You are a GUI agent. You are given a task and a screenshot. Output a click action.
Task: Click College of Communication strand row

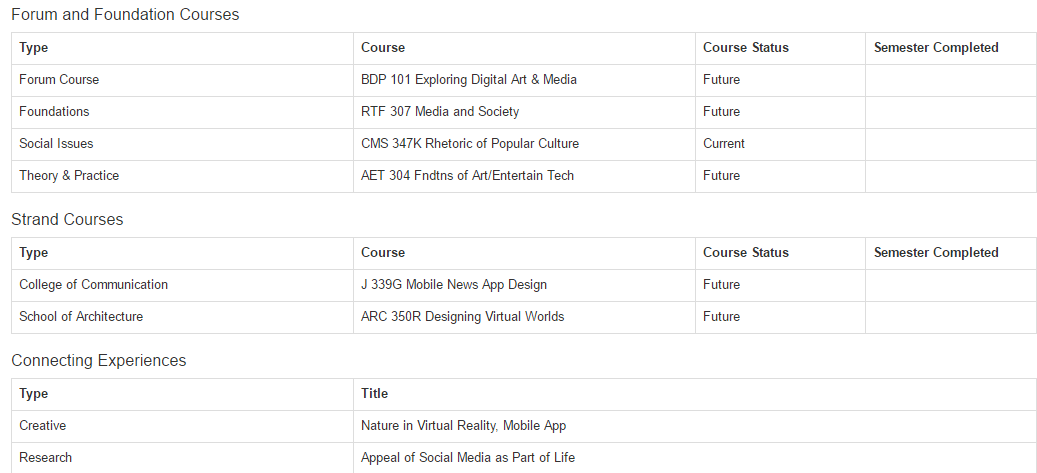[93, 285]
